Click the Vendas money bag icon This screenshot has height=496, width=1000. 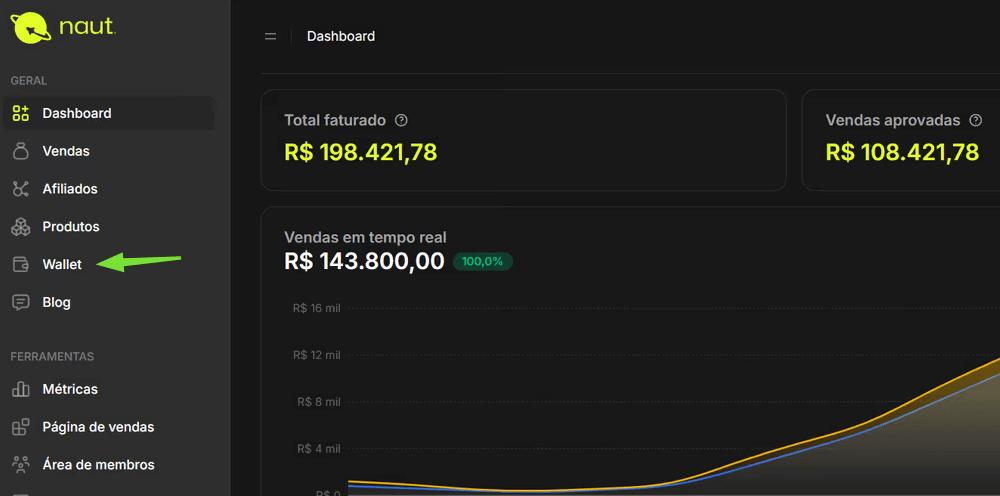[x=20, y=151]
